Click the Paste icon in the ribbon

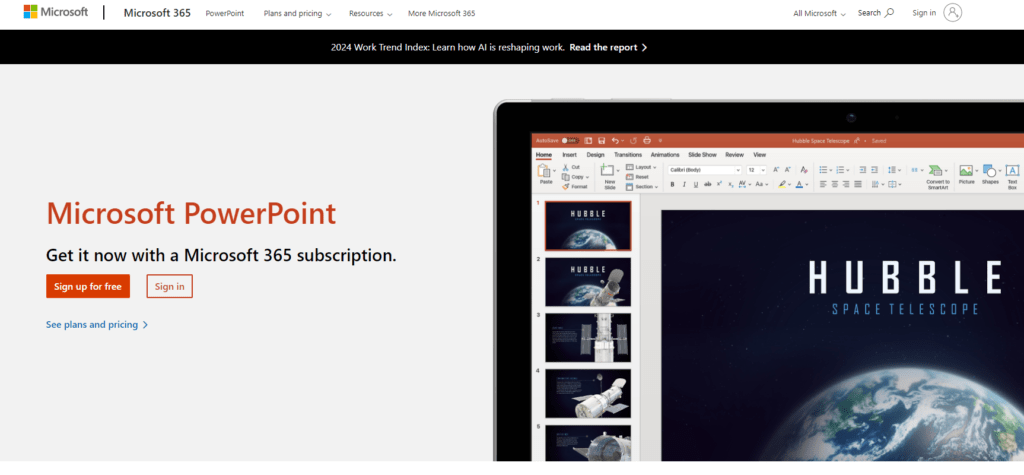click(x=546, y=172)
